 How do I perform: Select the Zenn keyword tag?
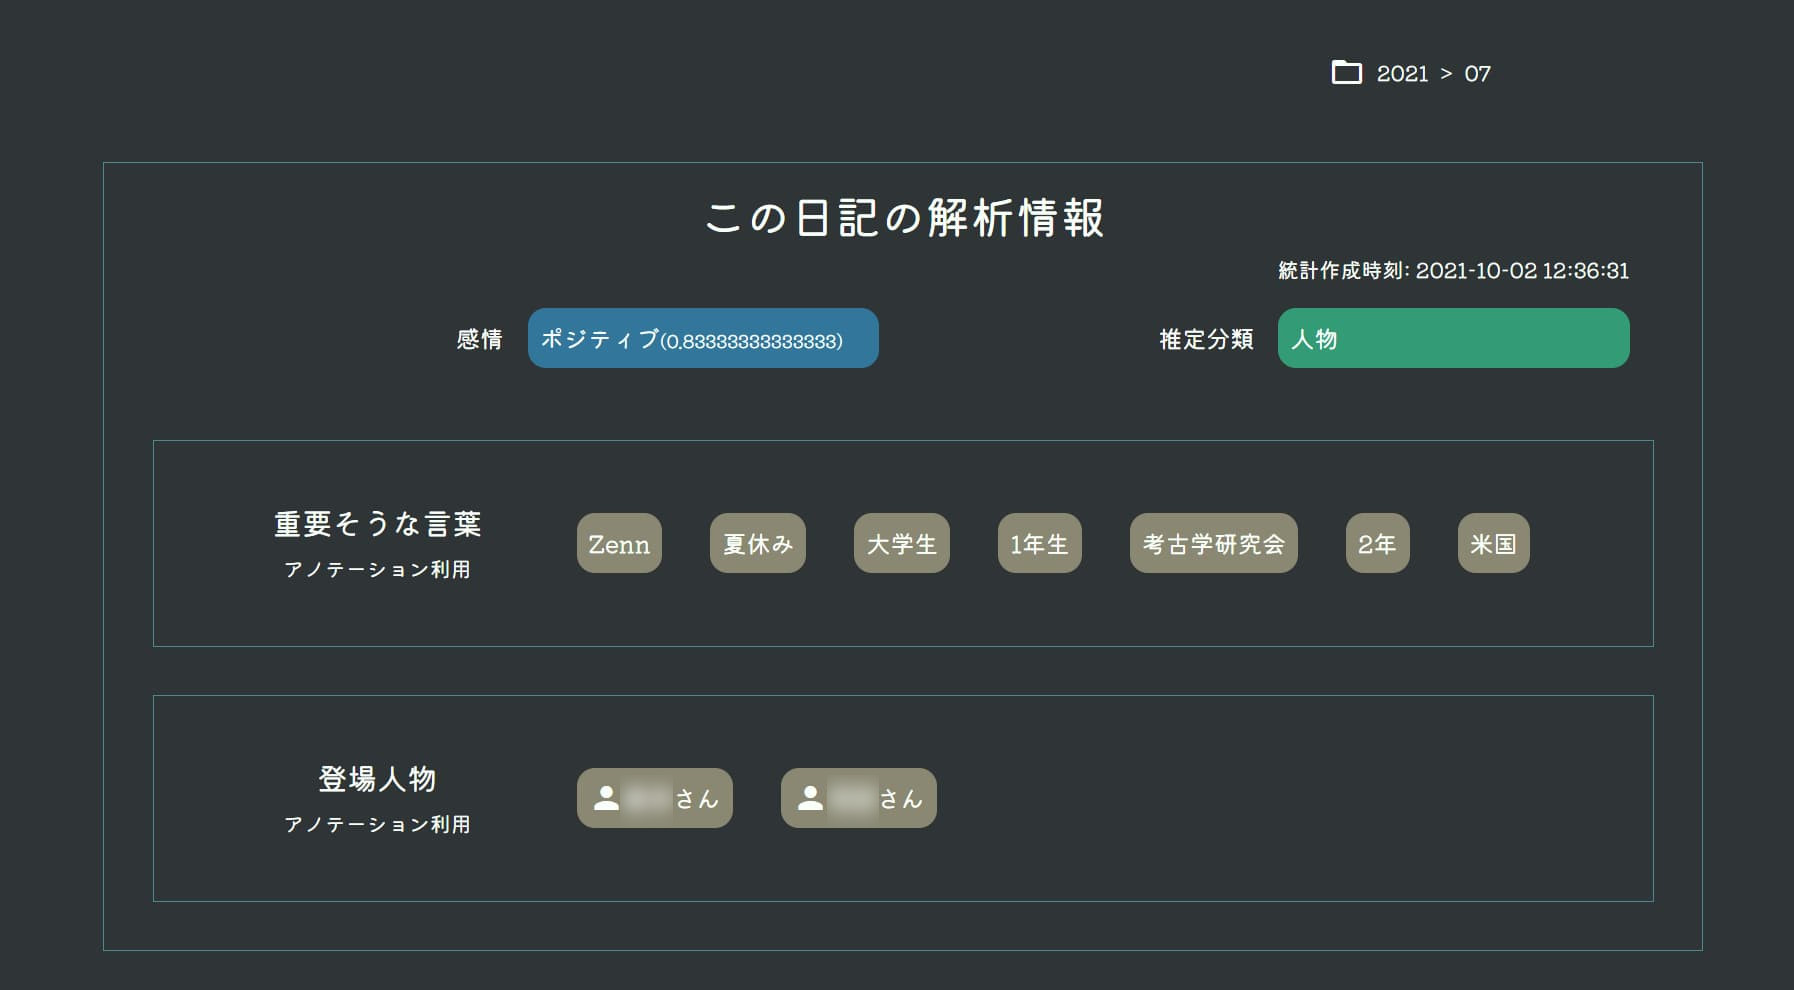[x=619, y=544]
